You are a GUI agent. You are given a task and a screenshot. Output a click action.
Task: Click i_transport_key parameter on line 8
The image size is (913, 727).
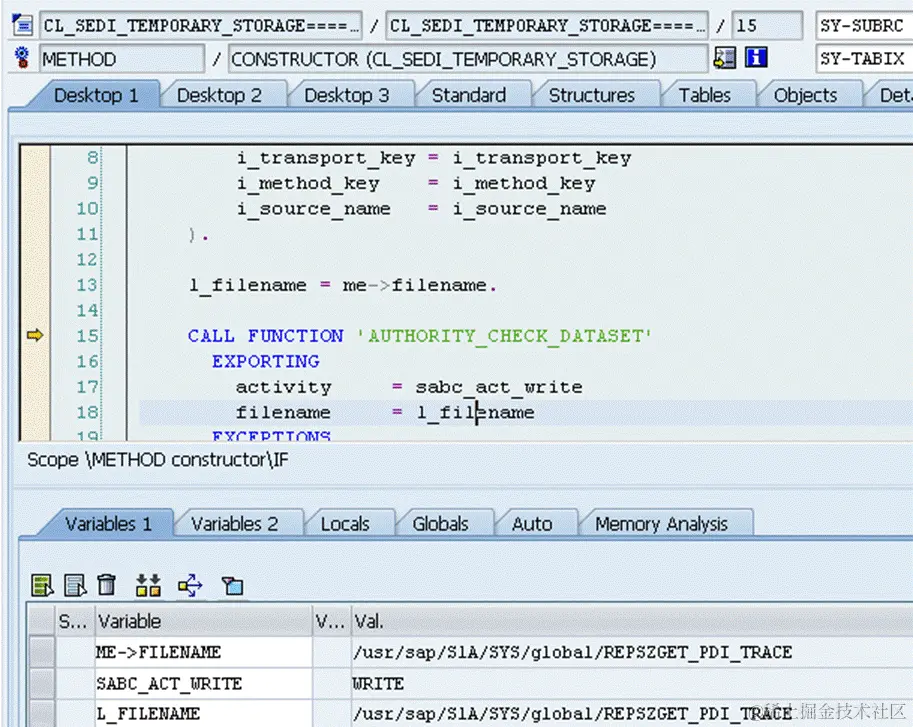pyautogui.click(x=325, y=158)
